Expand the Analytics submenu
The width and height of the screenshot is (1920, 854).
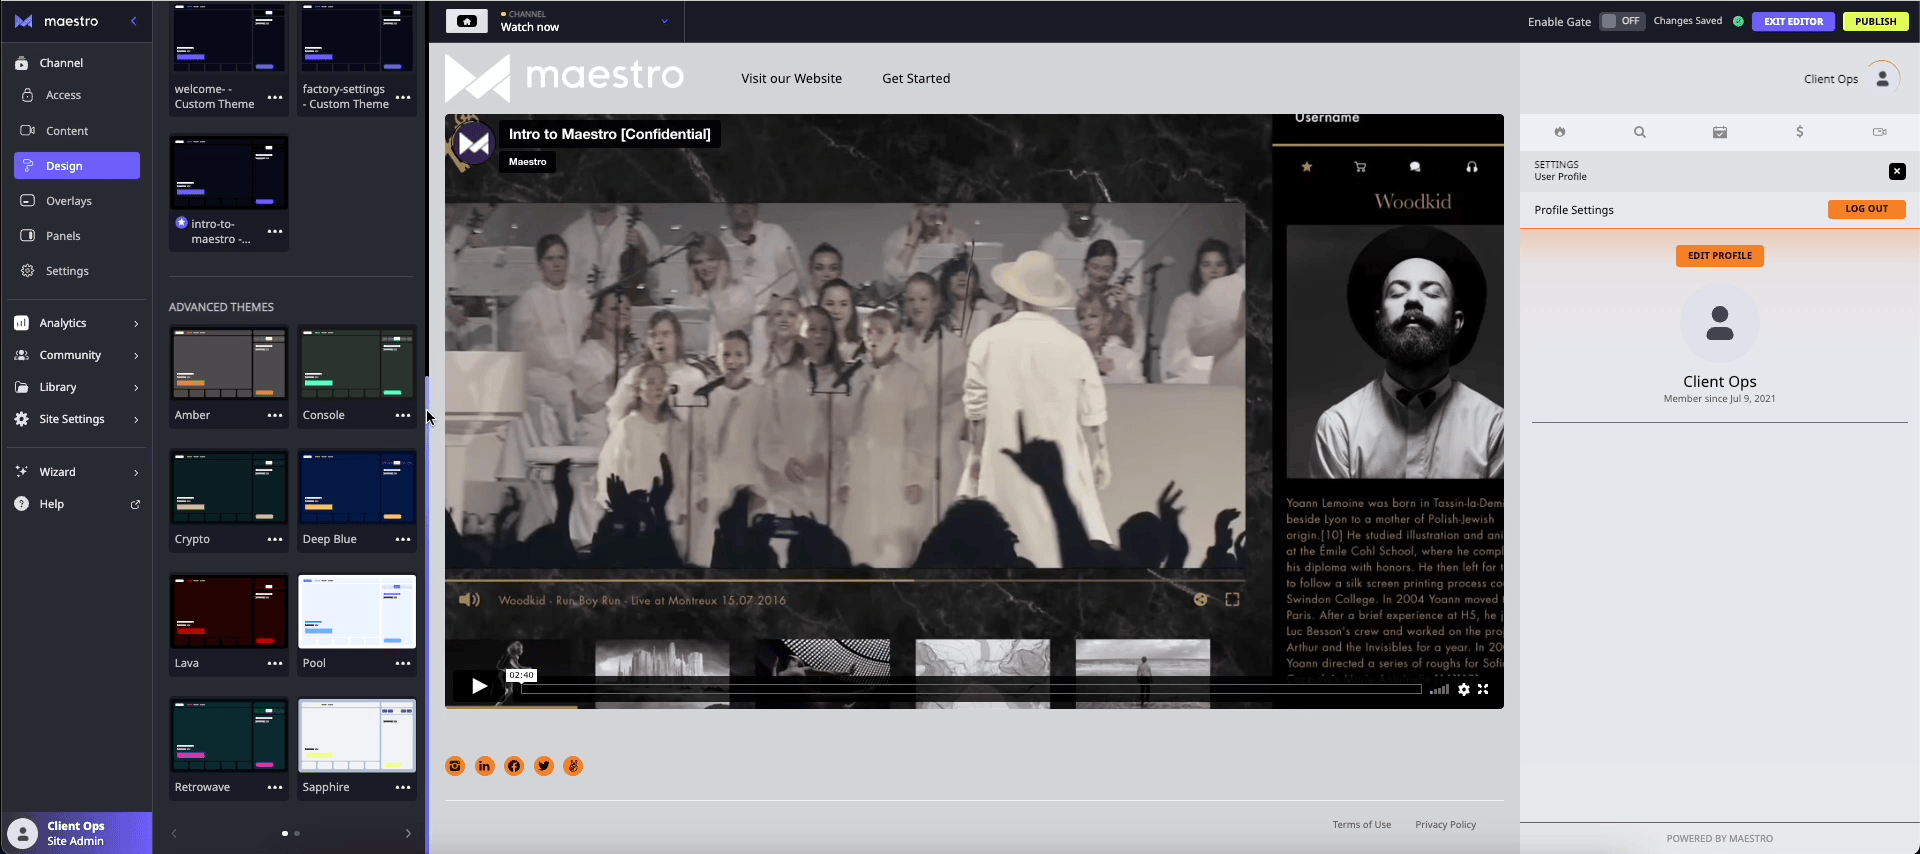pos(77,323)
